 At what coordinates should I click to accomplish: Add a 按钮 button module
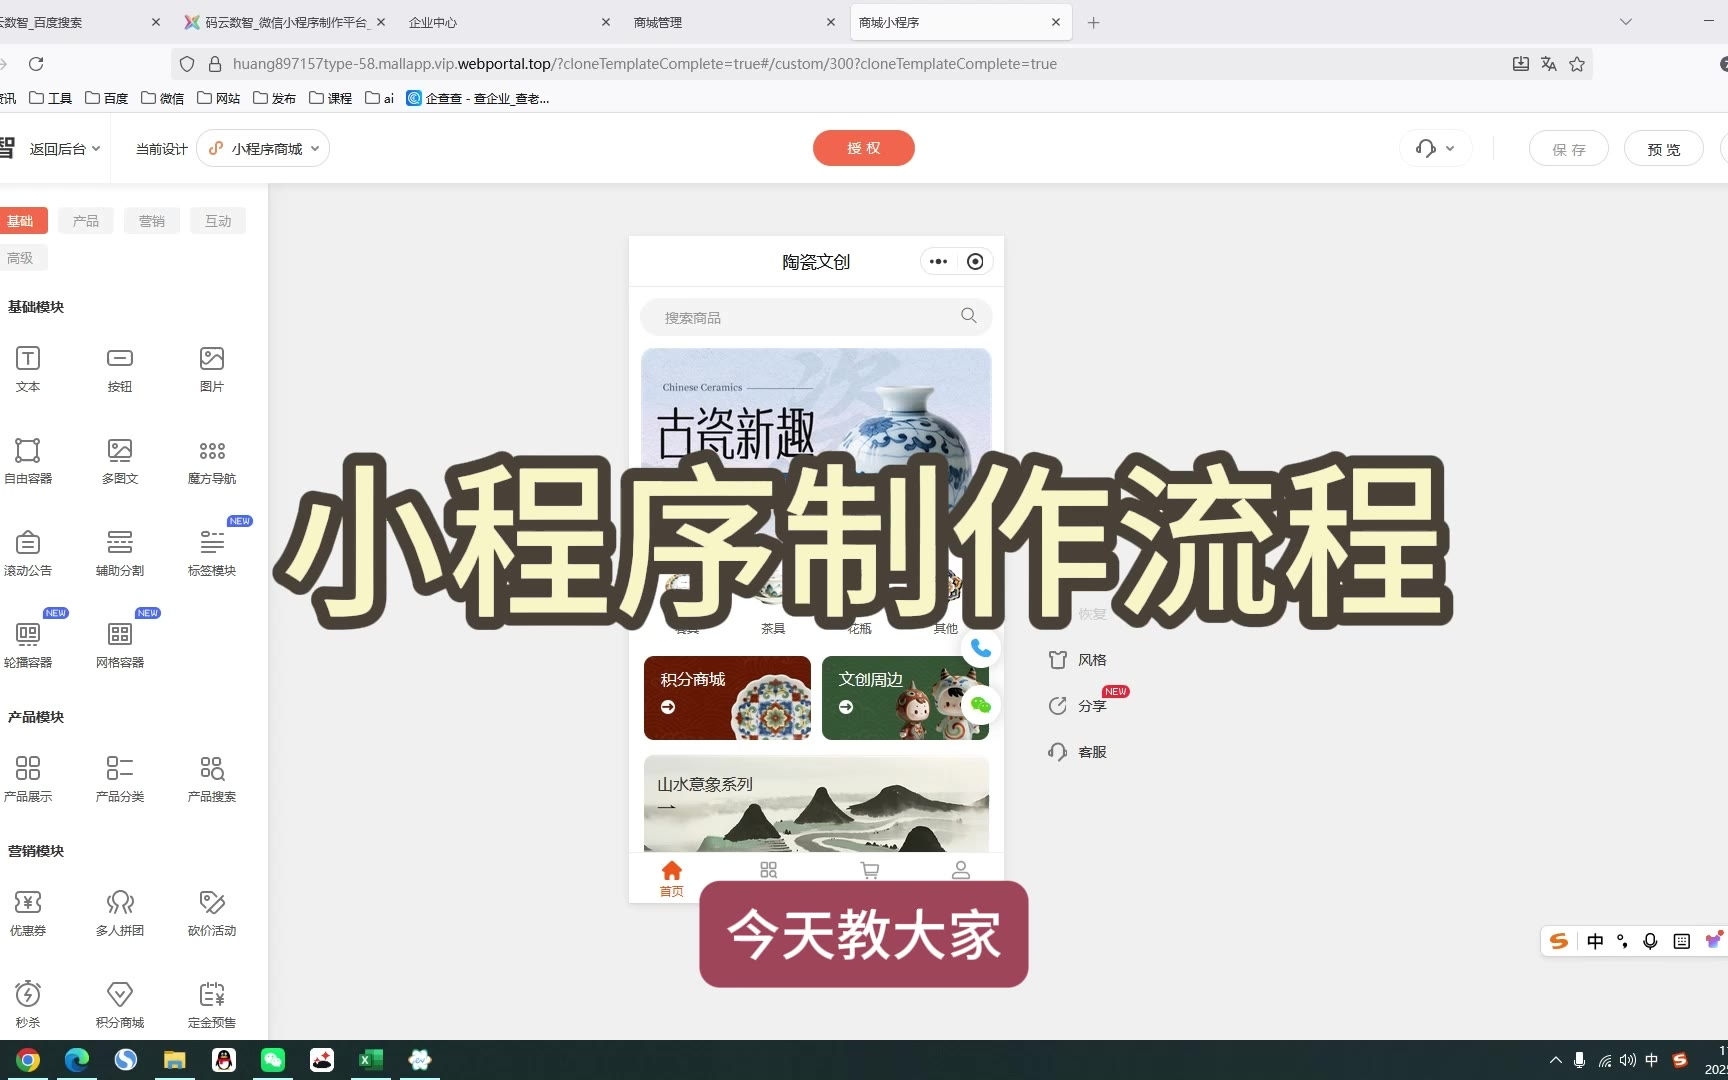(x=120, y=369)
